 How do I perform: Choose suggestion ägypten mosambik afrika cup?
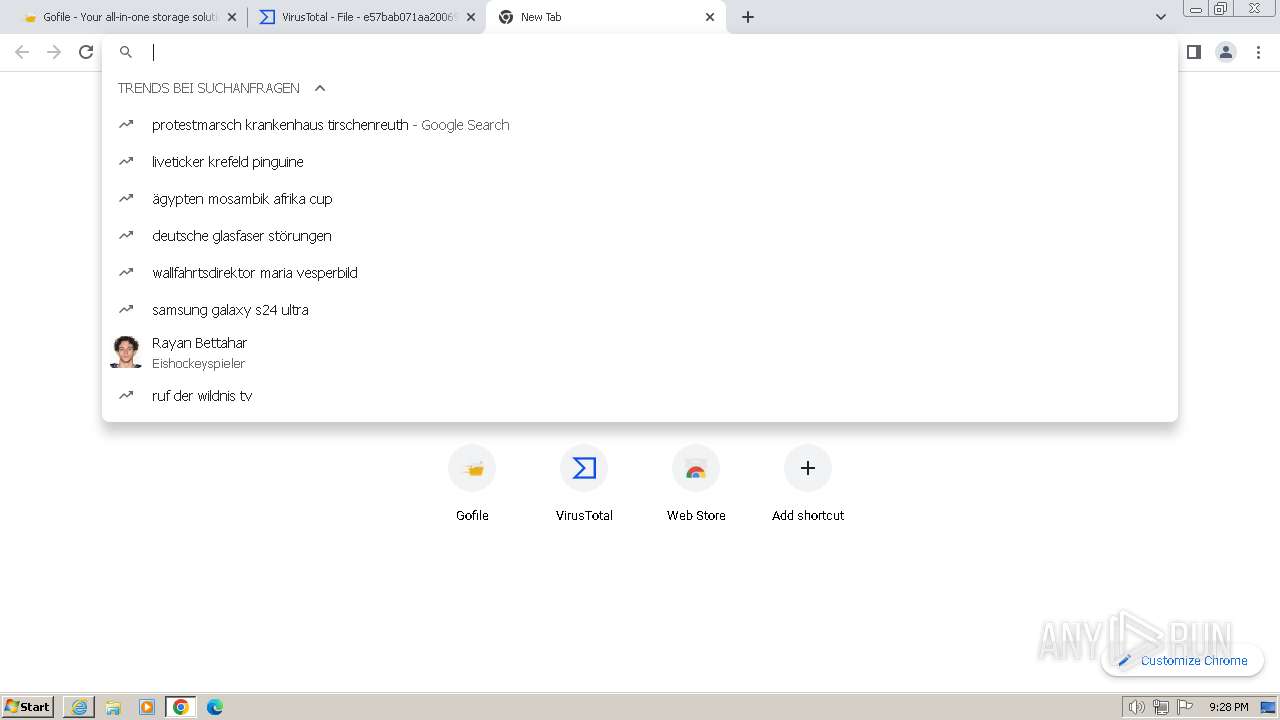coord(640,199)
